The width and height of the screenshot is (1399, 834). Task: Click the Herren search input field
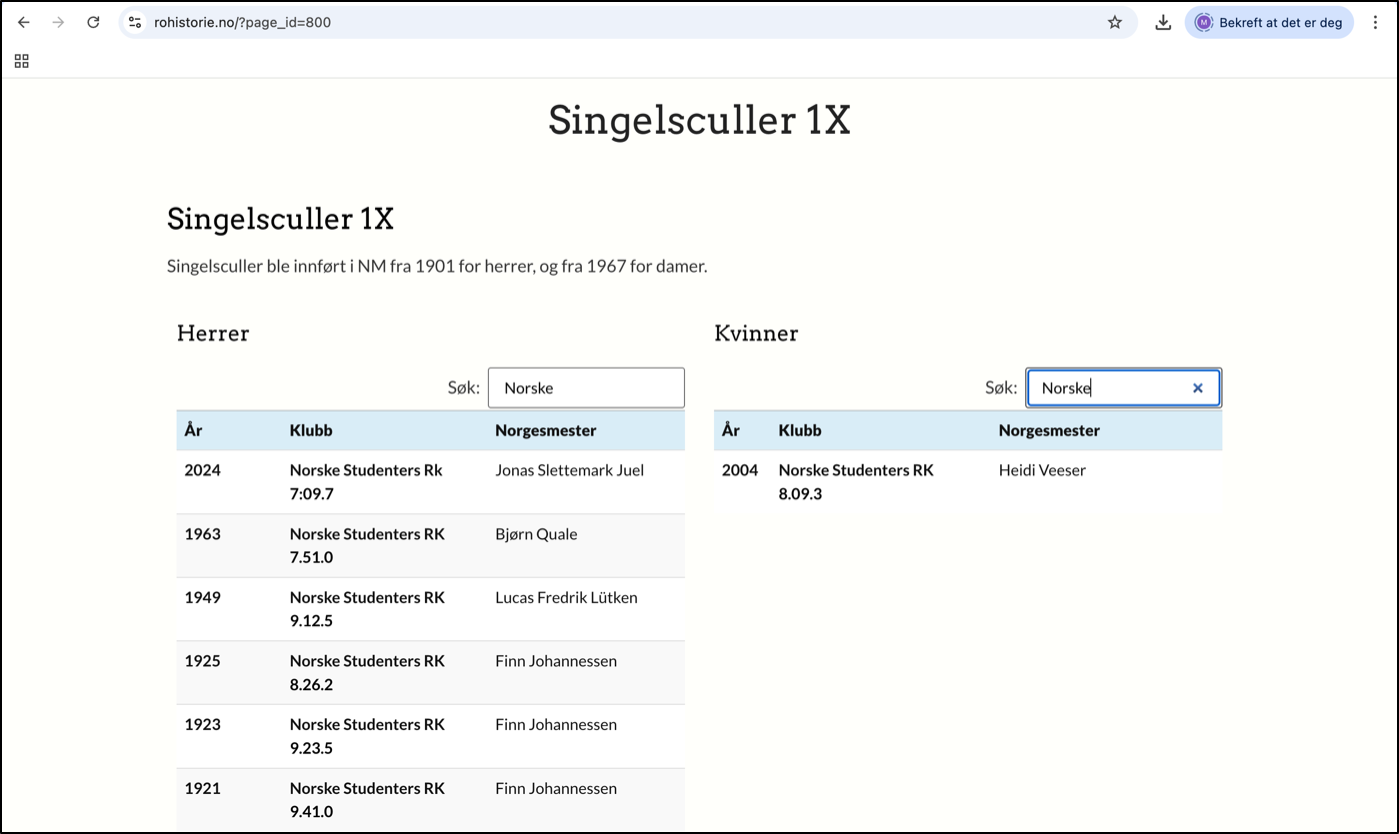[585, 388]
